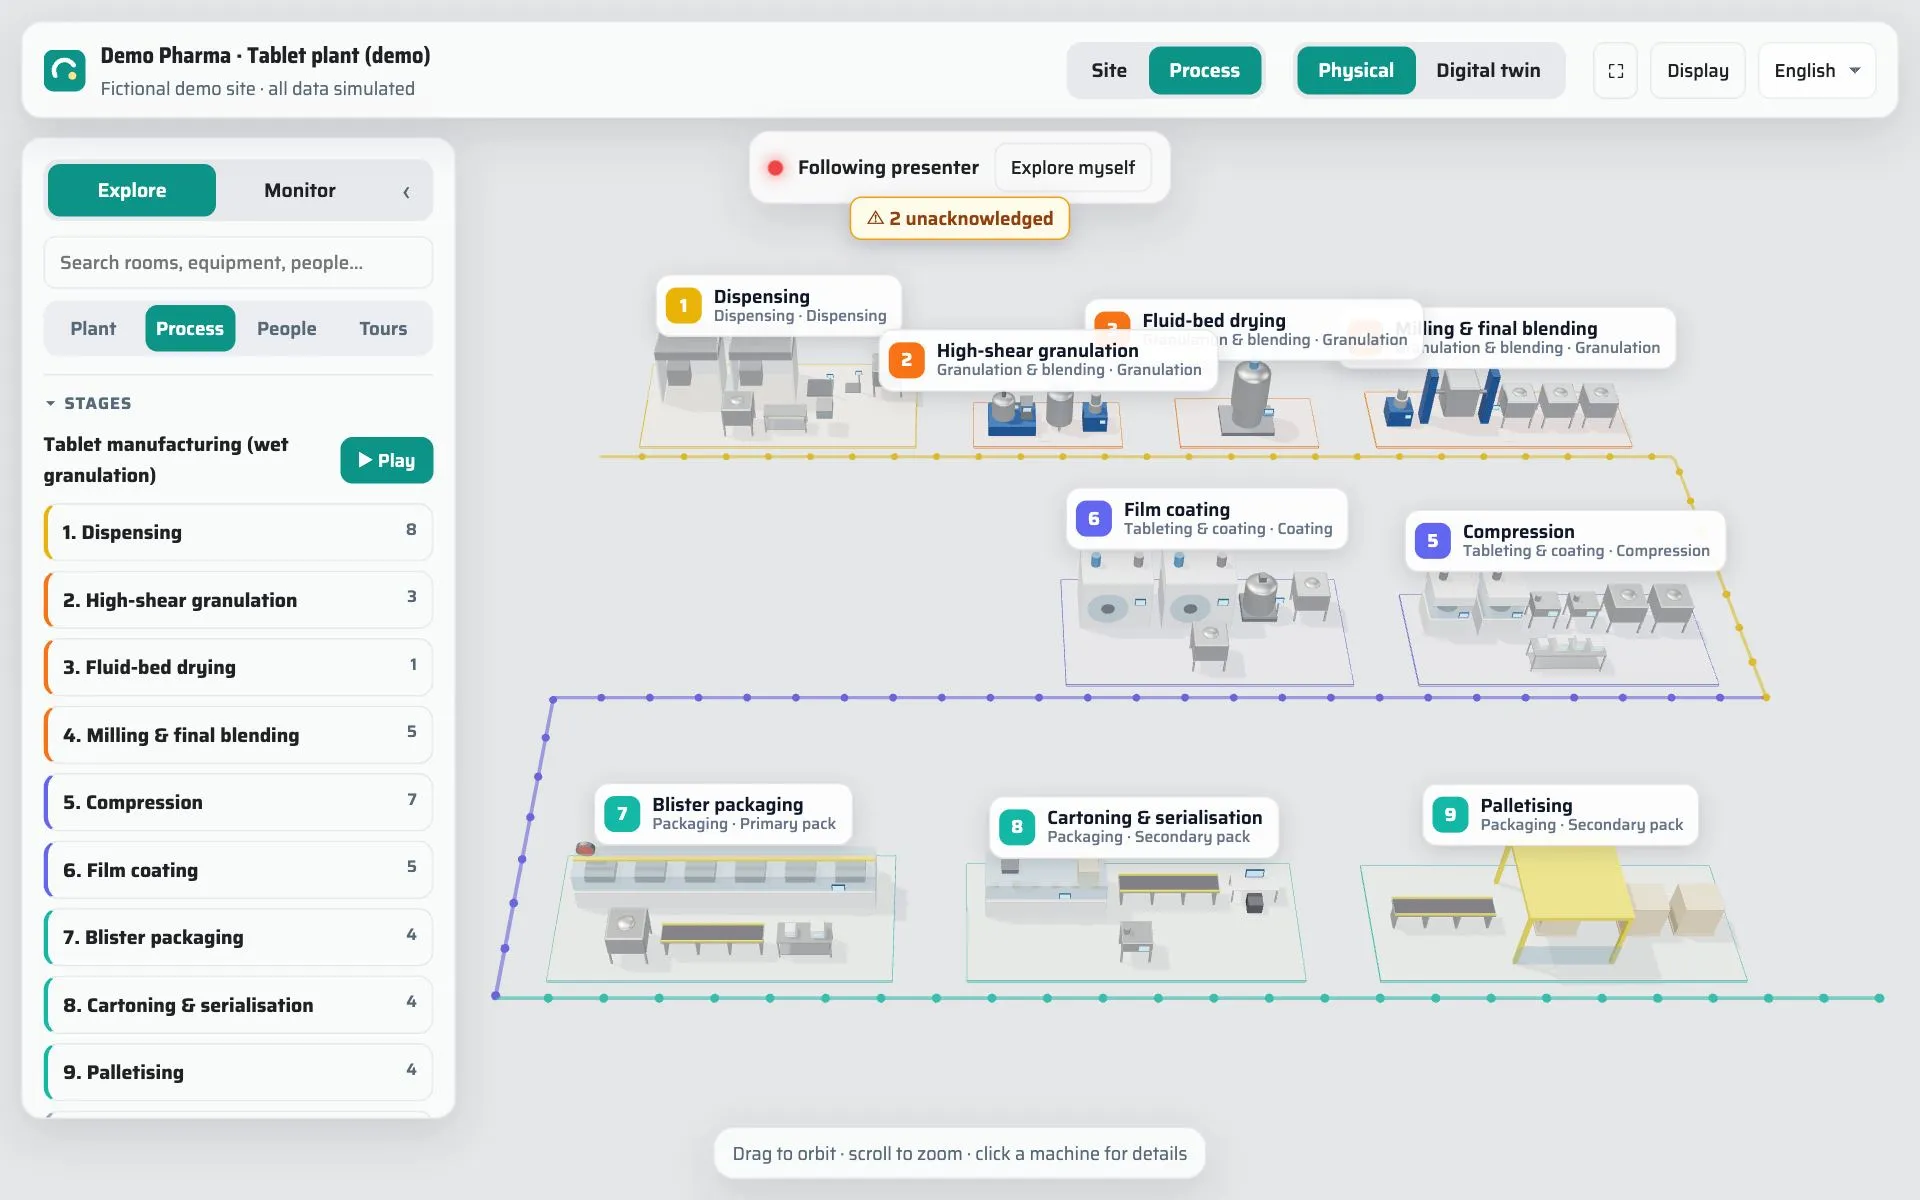Select the blue granulator machine
This screenshot has height=1200, width=1920.
pos(1012,414)
